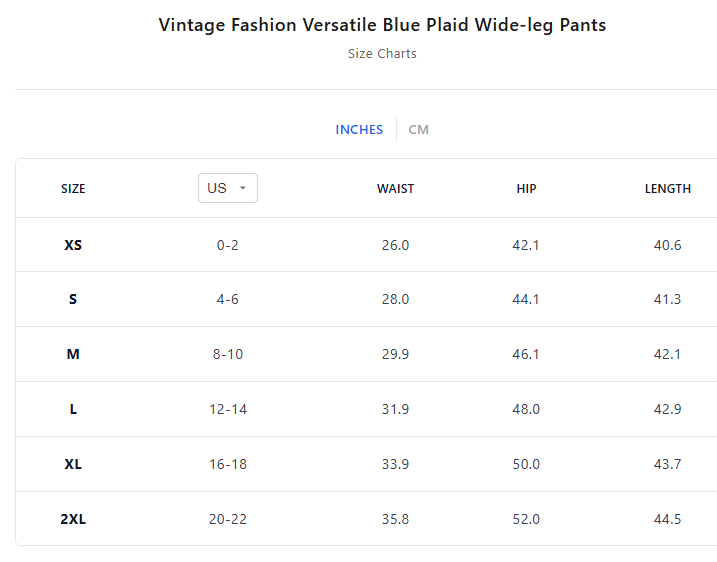The image size is (717, 562).
Task: Switch size chart to CM tab
Action: pyautogui.click(x=418, y=130)
